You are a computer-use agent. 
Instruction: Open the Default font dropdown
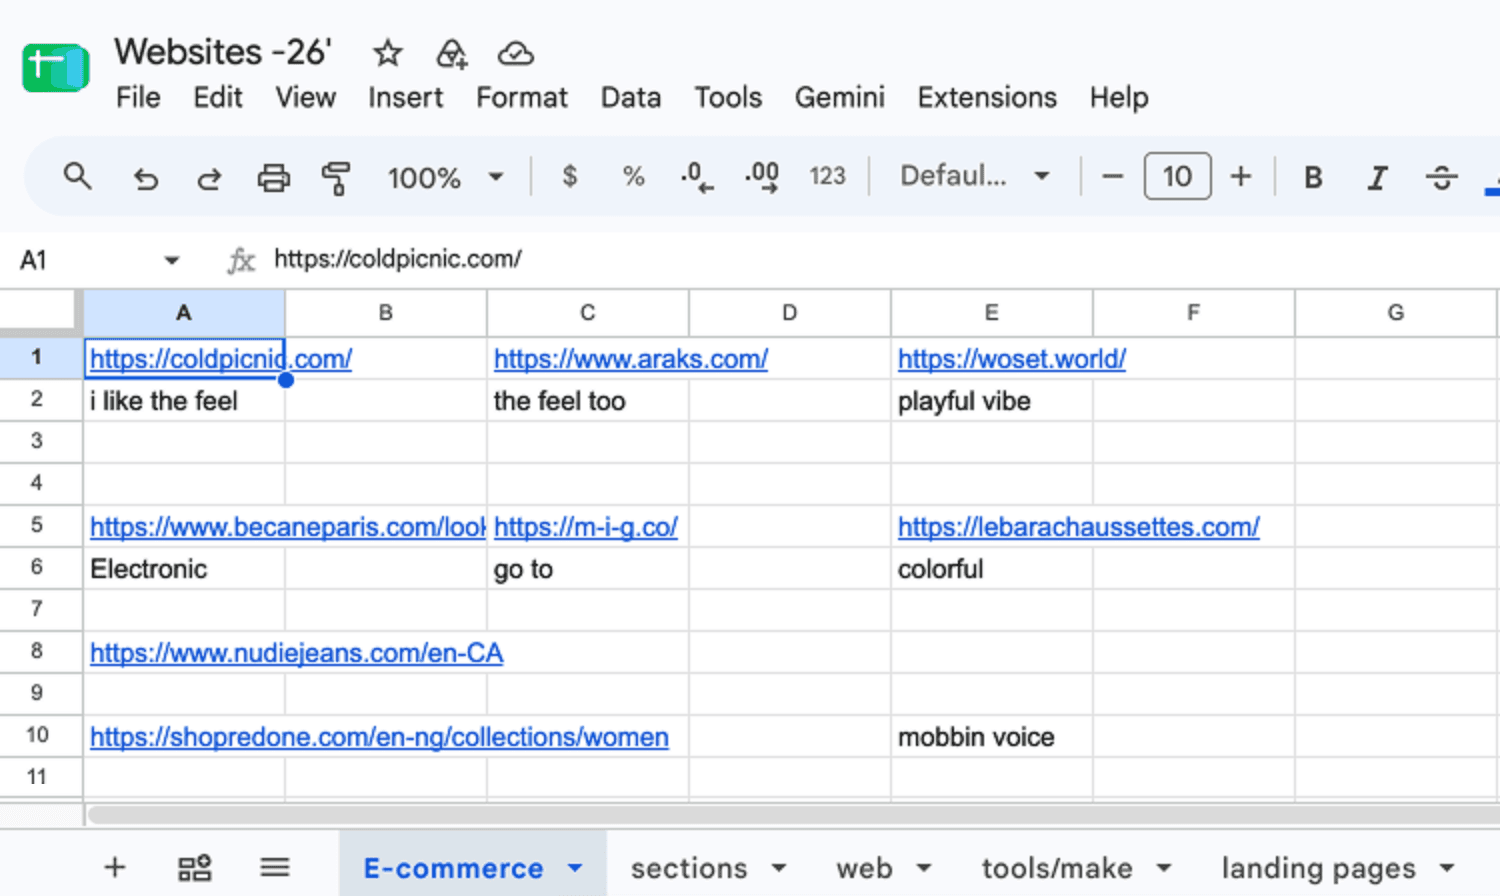pyautogui.click(x=975, y=177)
